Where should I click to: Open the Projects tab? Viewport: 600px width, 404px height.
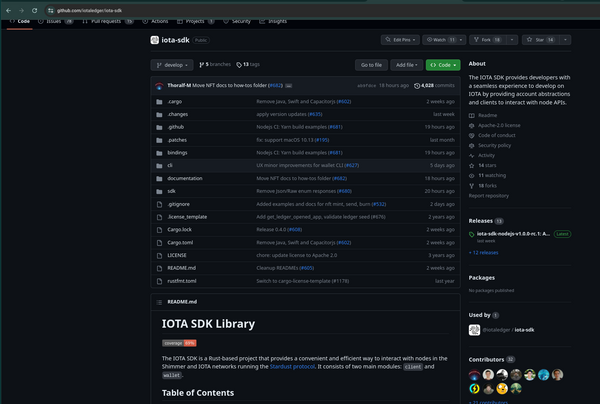(x=195, y=21)
